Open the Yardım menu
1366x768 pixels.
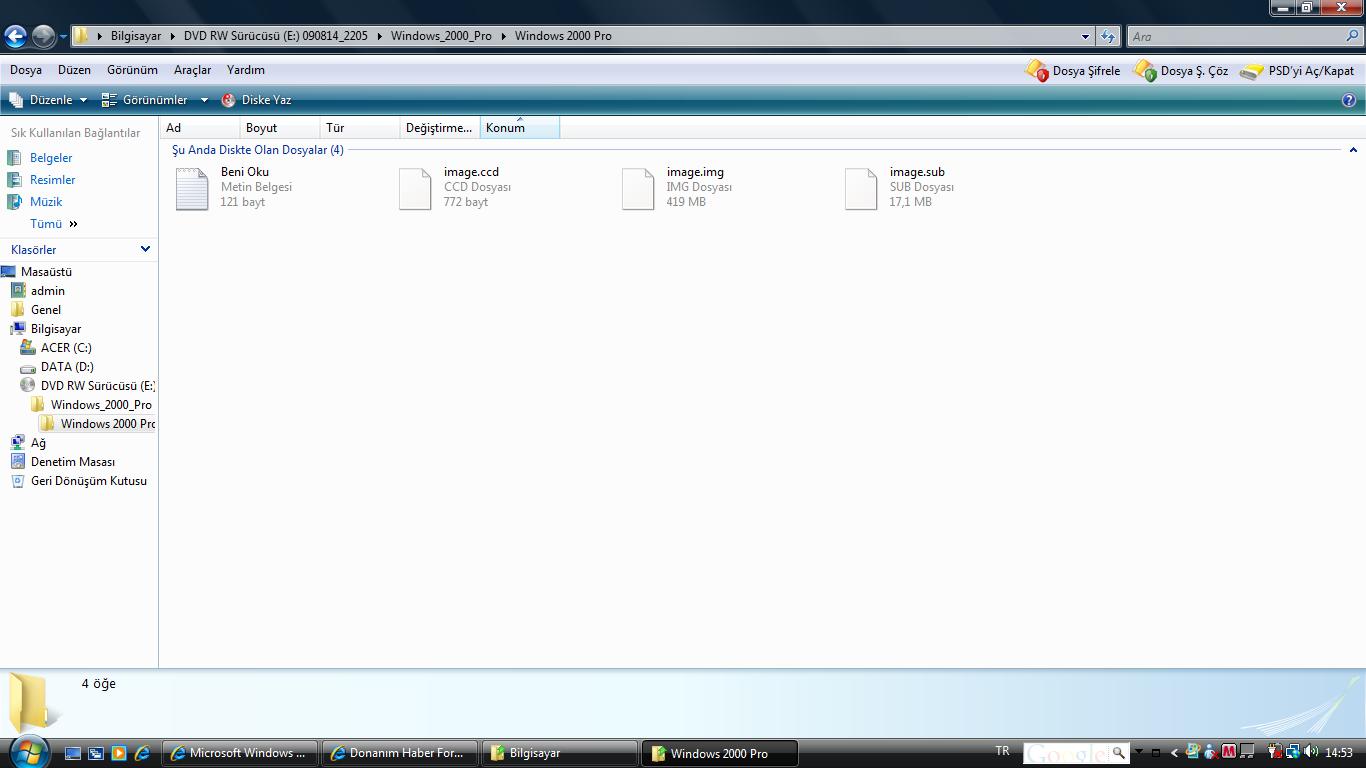[246, 70]
